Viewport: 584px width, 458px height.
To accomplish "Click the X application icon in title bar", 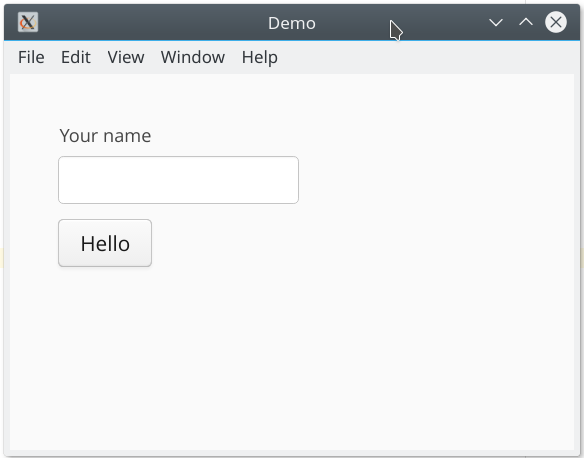I will 28,22.
